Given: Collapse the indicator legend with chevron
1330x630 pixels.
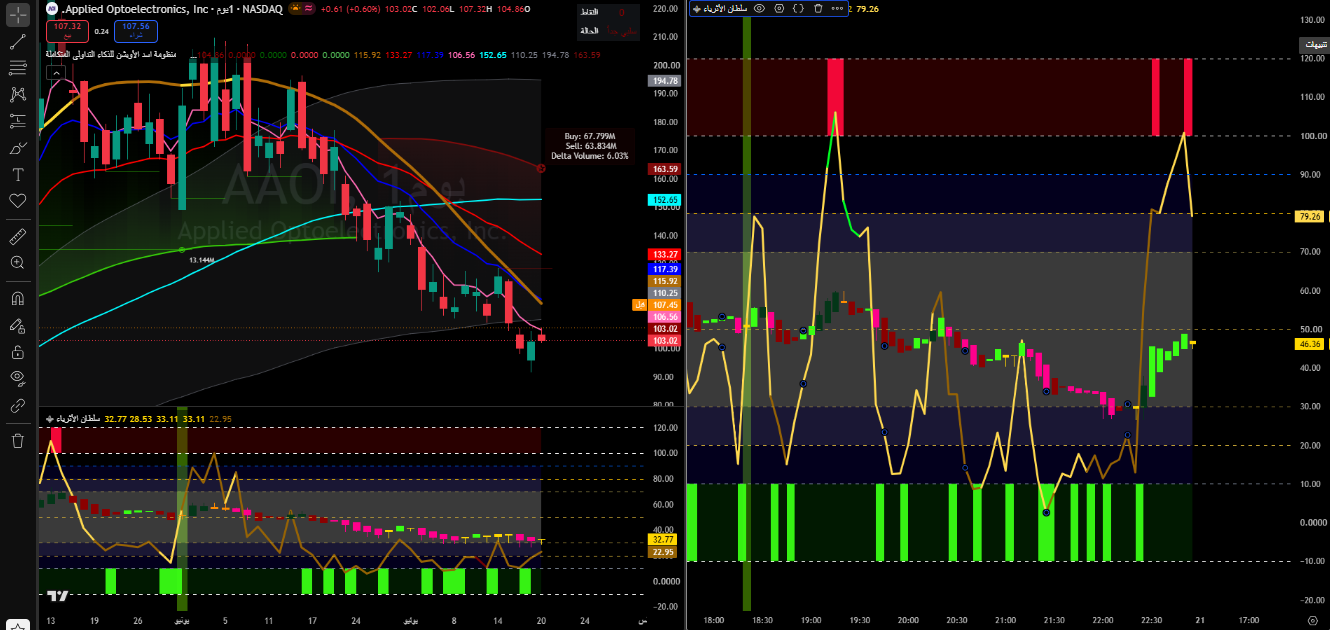Looking at the screenshot, I should (x=56, y=73).
